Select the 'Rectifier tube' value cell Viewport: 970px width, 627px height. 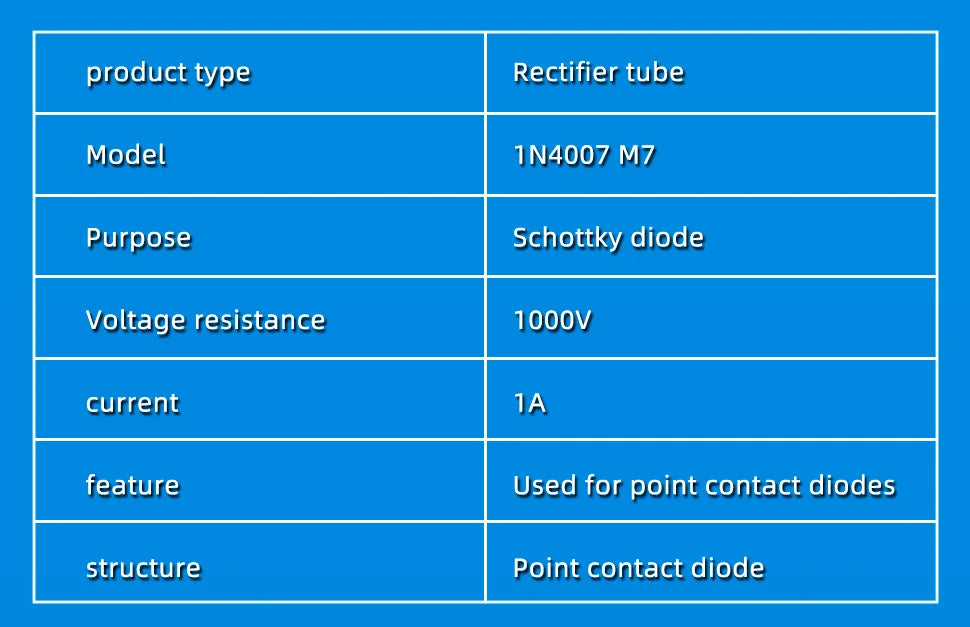click(598, 73)
